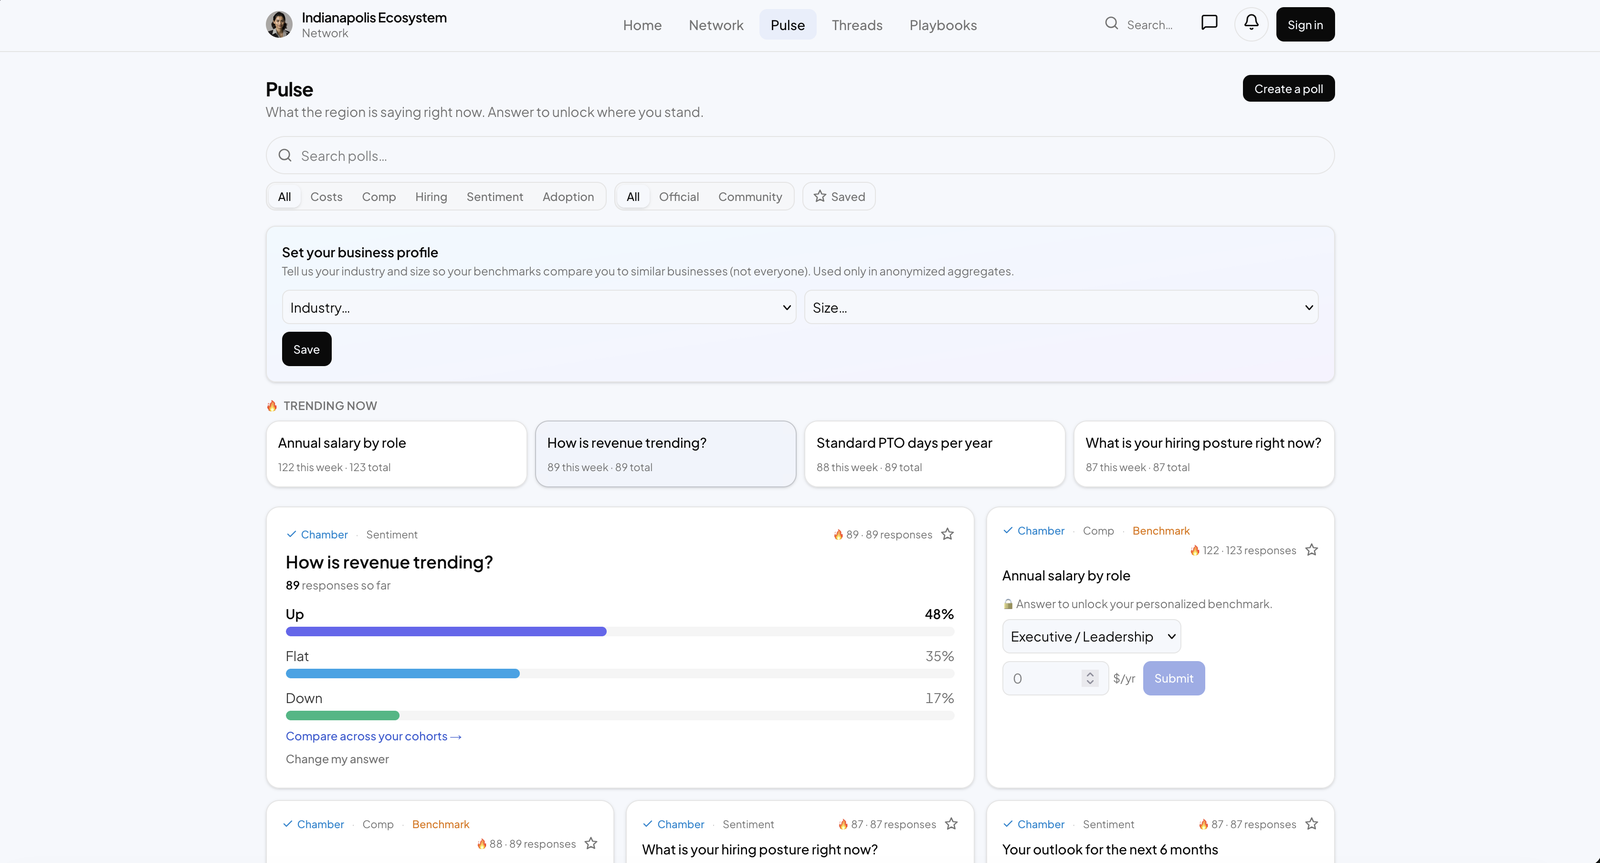
Task: Open 'Compare across your cohorts' link
Action: tap(373, 737)
